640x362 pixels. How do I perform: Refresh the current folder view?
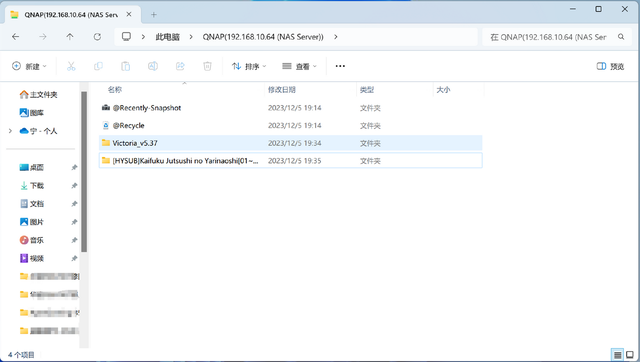click(97, 37)
